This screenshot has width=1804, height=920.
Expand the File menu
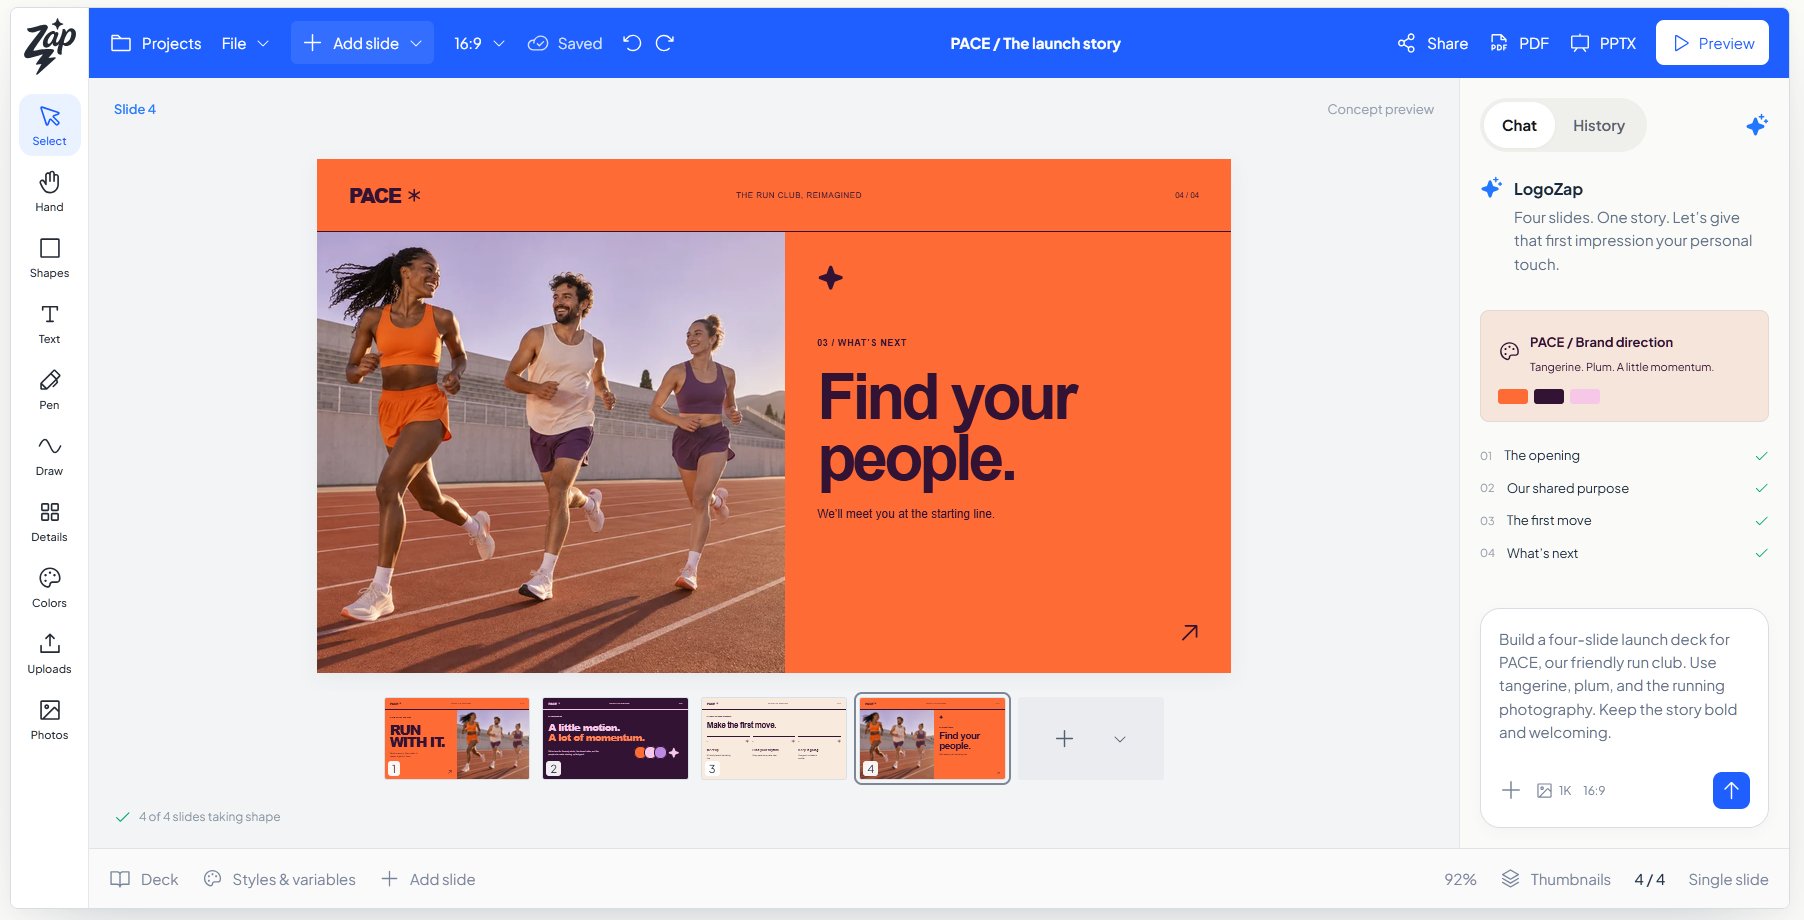click(246, 43)
